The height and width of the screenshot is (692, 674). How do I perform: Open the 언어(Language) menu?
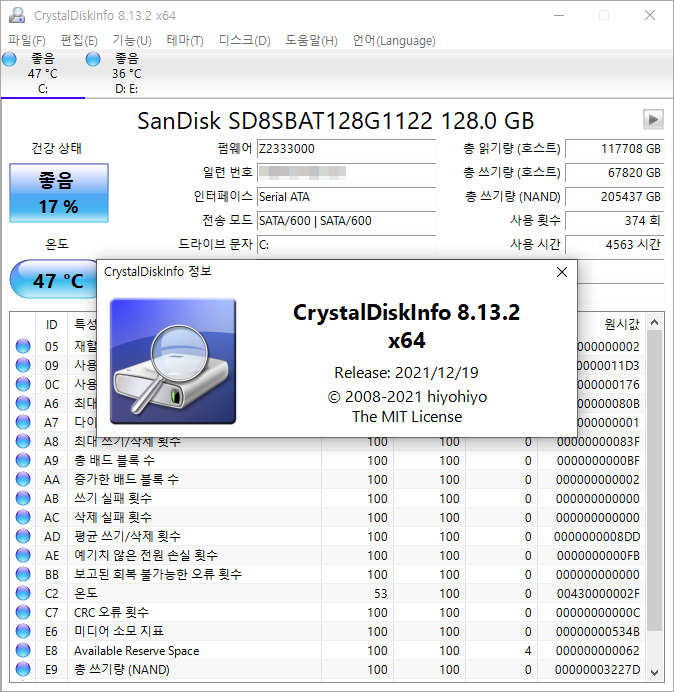tap(394, 41)
